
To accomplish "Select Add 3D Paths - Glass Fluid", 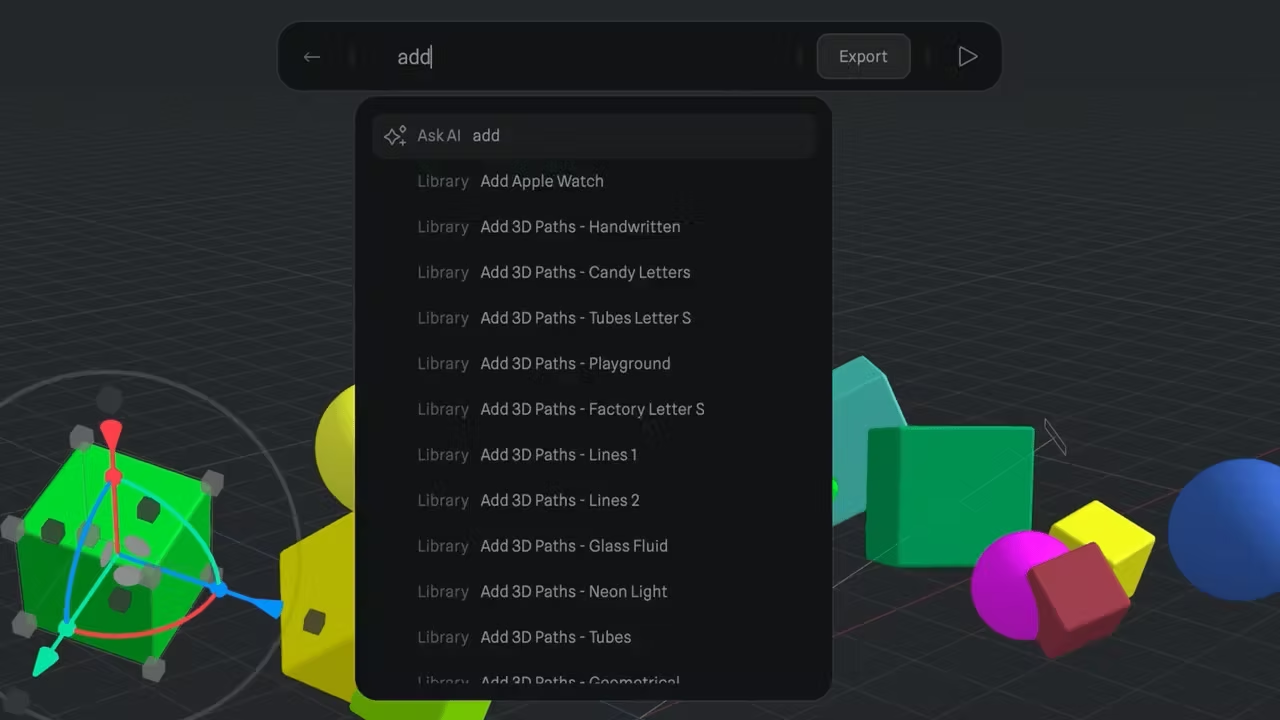I will point(574,546).
